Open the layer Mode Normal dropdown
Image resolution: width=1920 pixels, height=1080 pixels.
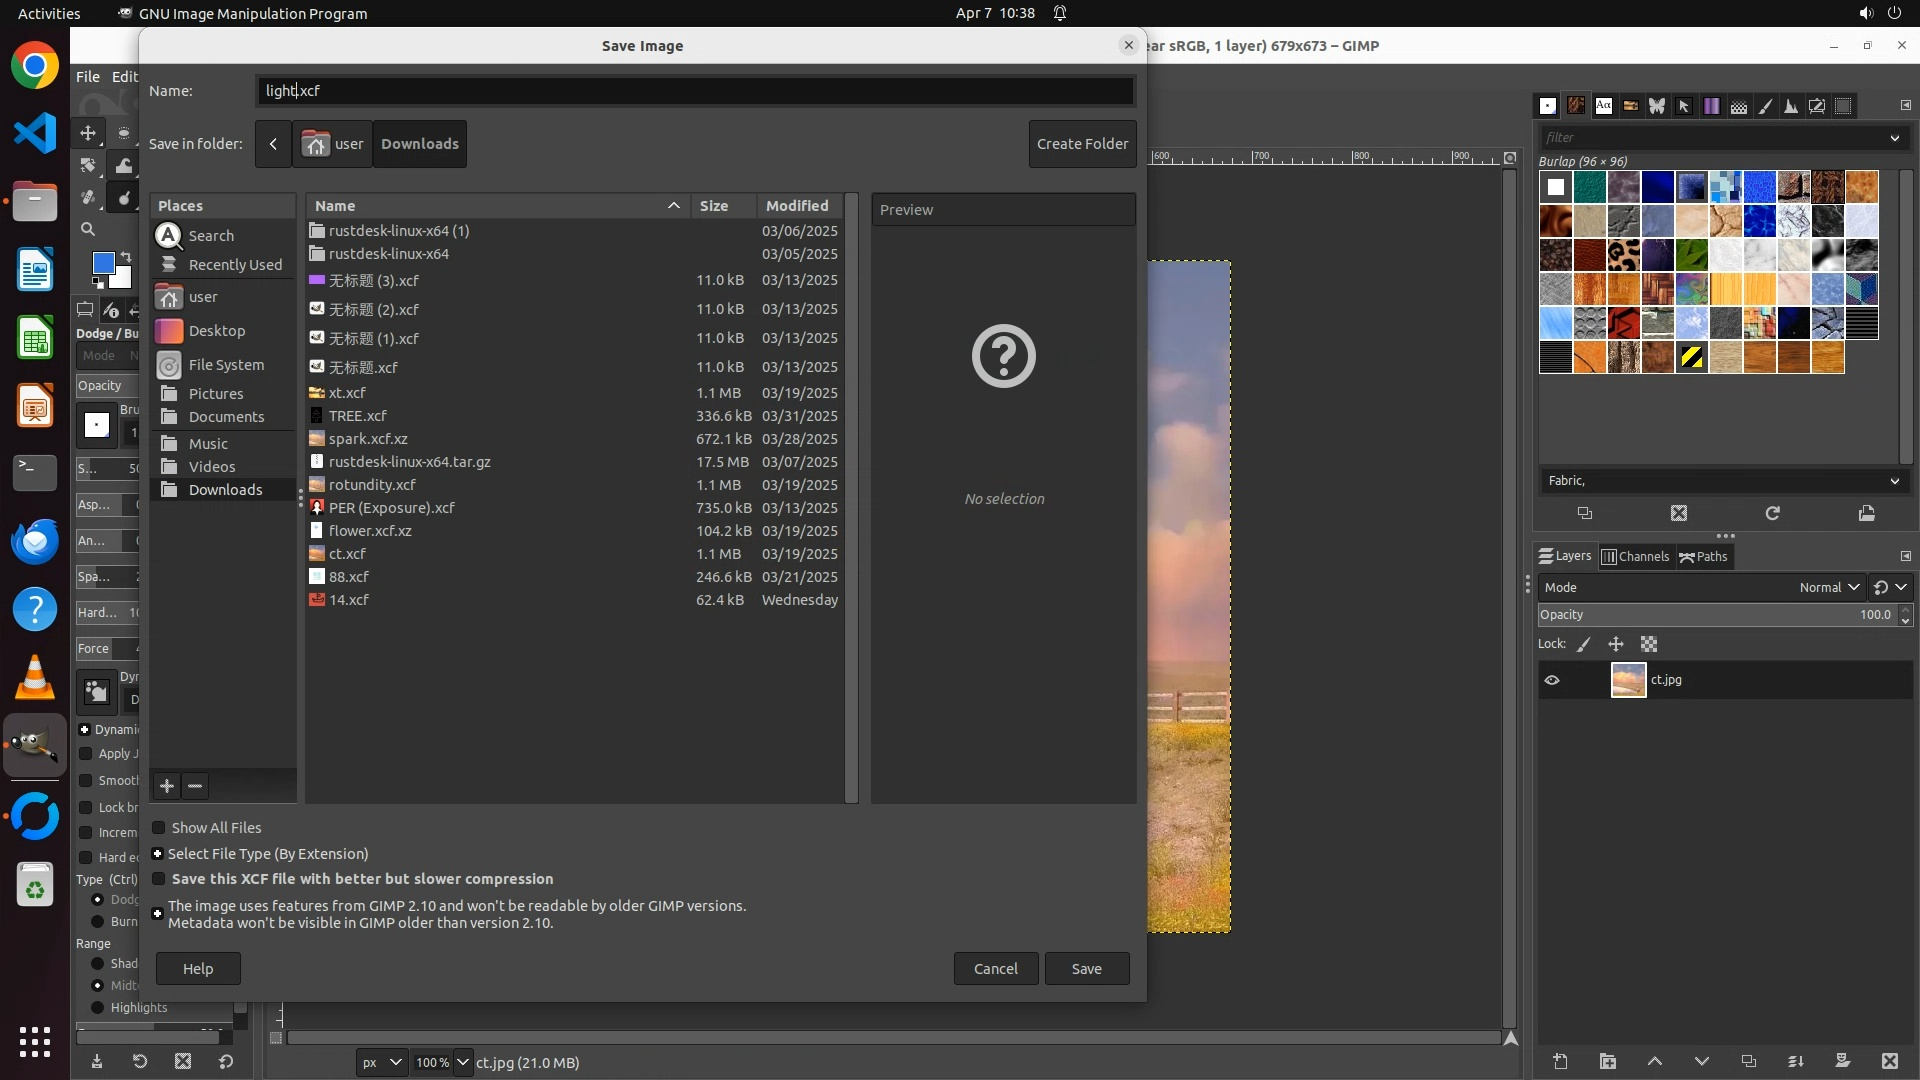[1828, 588]
